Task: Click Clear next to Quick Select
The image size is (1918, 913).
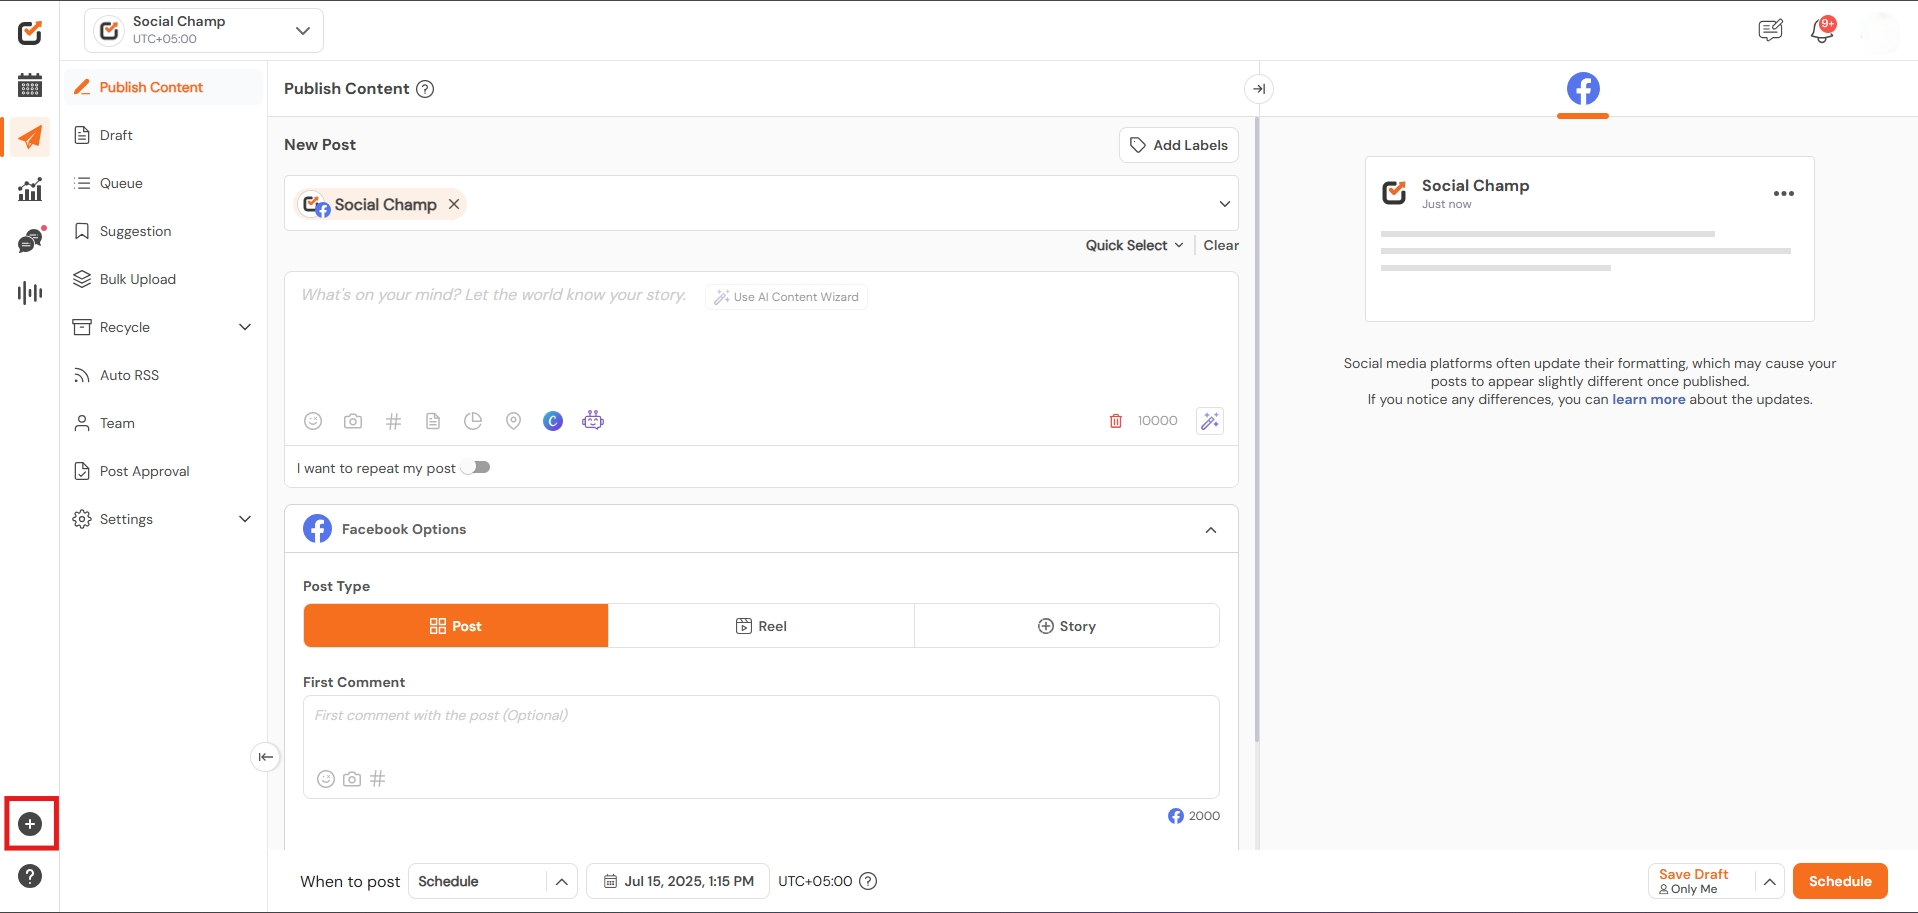Action: [x=1221, y=245]
